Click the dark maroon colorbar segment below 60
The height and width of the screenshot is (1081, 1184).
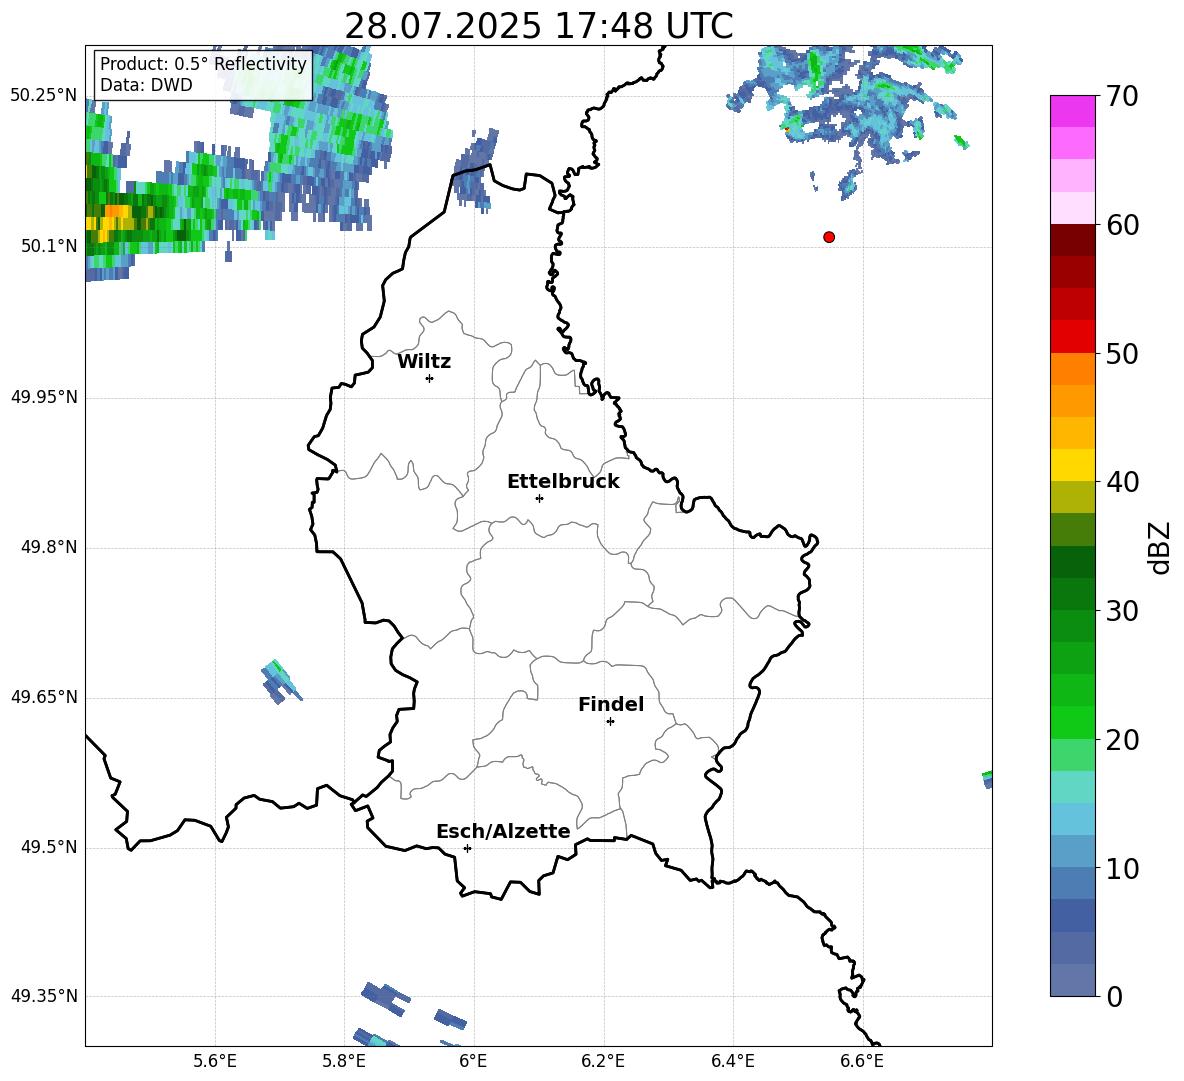click(1072, 240)
